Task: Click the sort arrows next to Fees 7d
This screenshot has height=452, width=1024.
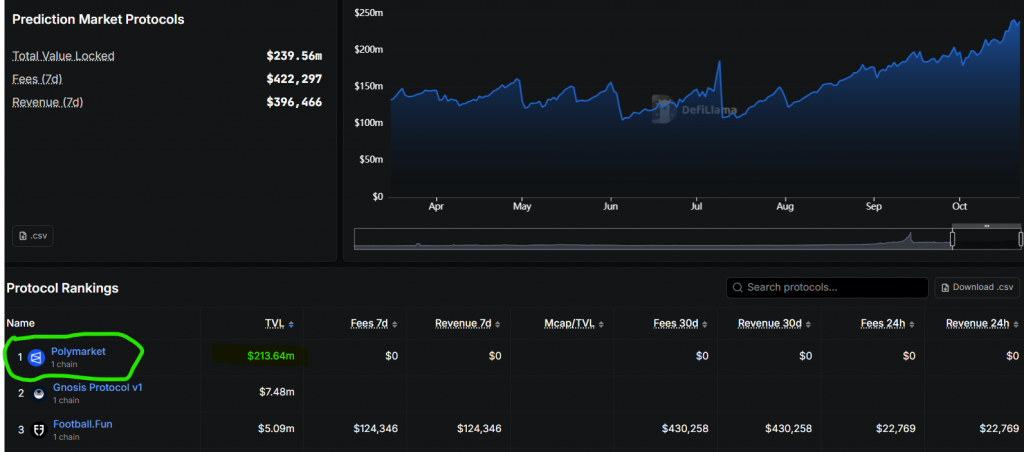Action: (395, 324)
